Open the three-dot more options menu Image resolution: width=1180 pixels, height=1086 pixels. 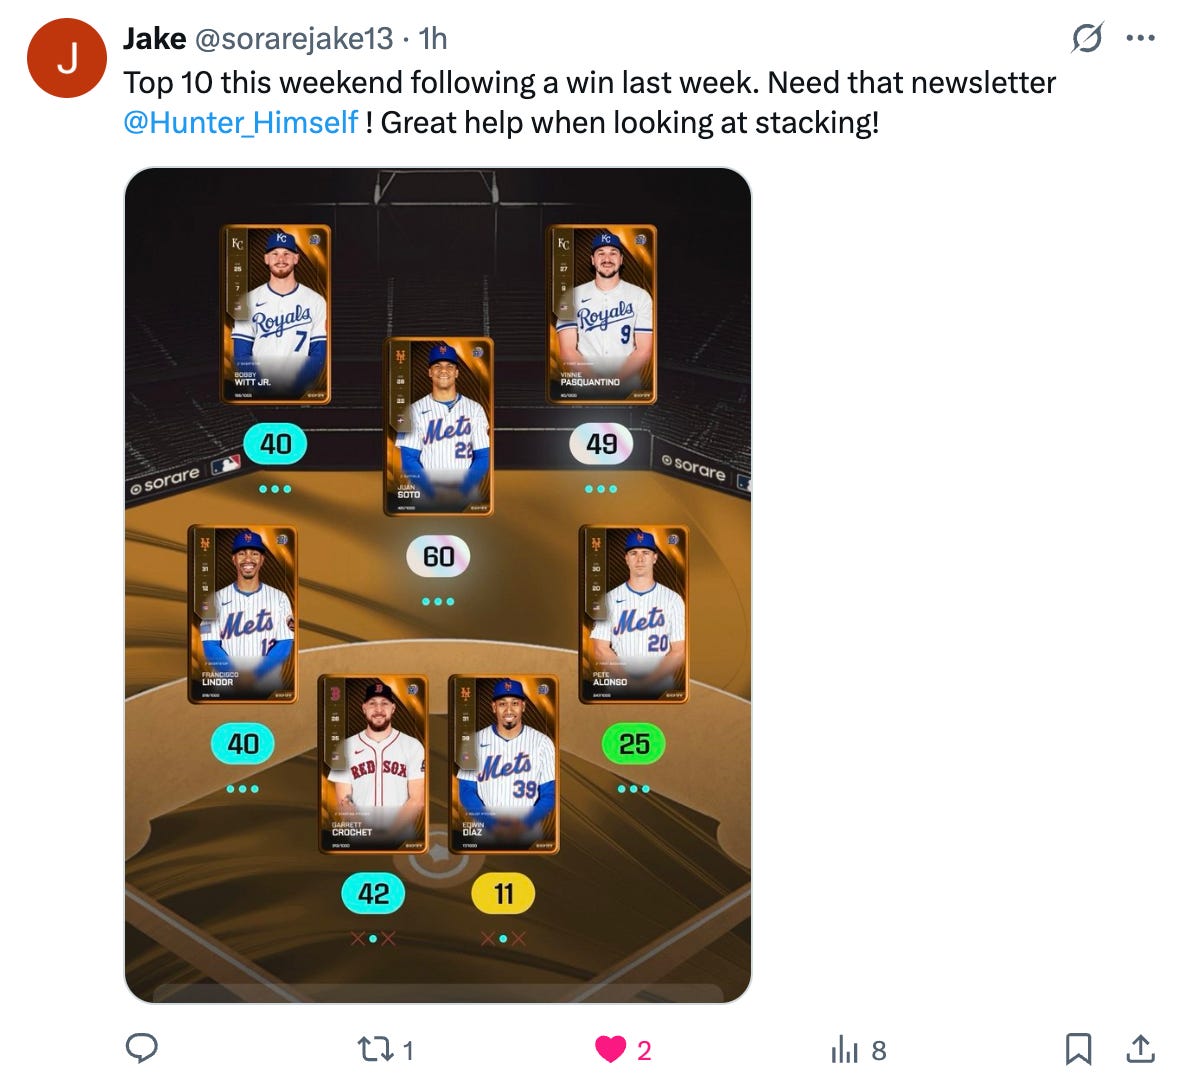click(1140, 38)
